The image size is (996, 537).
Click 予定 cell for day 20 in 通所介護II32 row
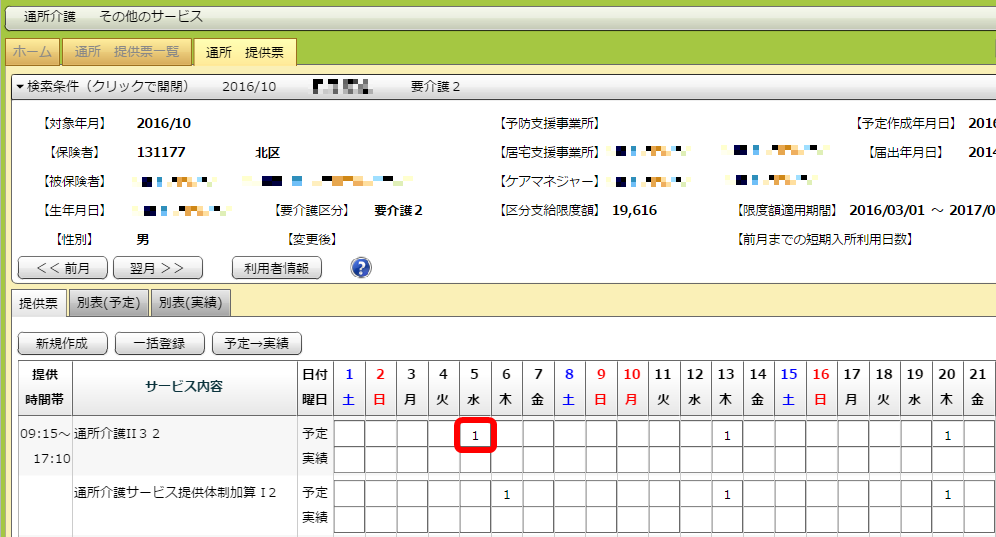947,435
